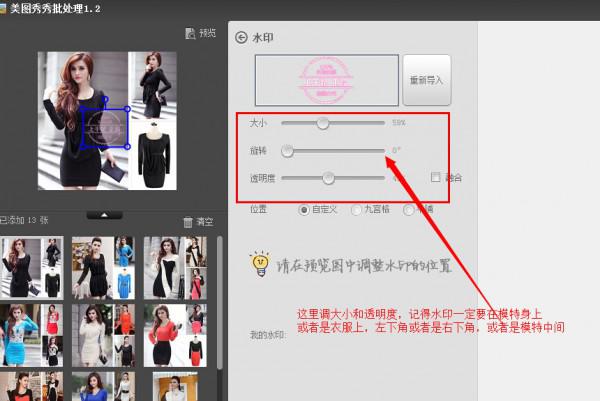Select the 平铺 position radio button
Screen dimensions: 600x401
click(x=408, y=210)
